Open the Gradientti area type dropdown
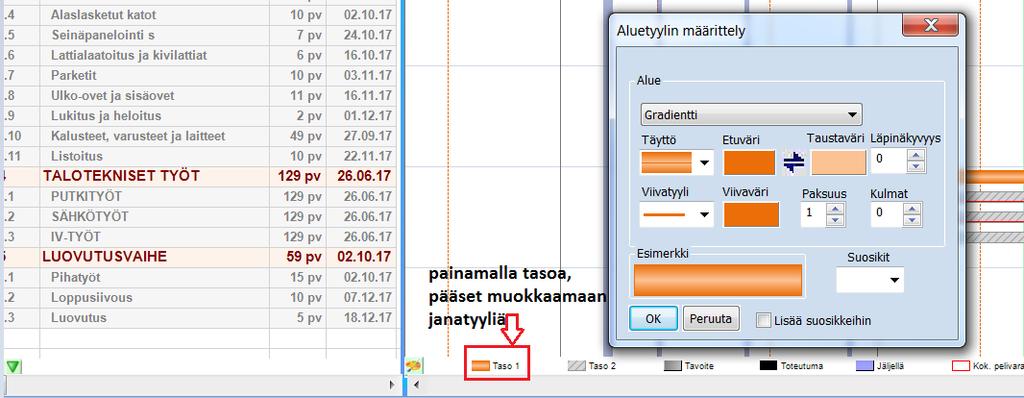 coord(751,115)
